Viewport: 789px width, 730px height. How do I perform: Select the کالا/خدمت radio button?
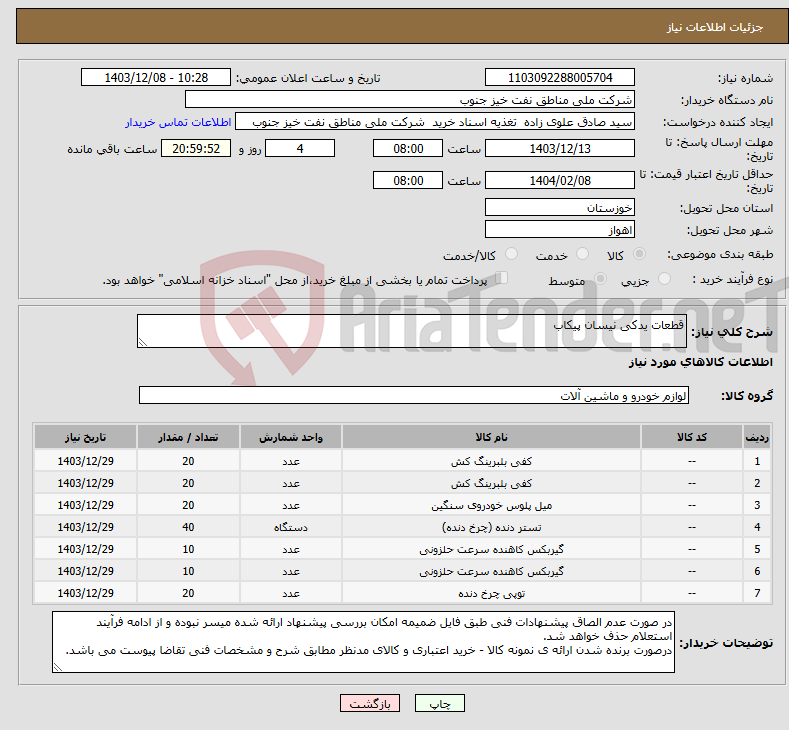[511, 254]
